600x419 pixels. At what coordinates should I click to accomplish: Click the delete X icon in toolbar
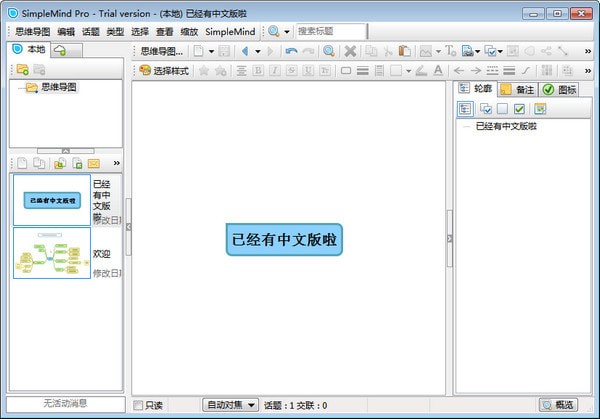click(x=351, y=50)
